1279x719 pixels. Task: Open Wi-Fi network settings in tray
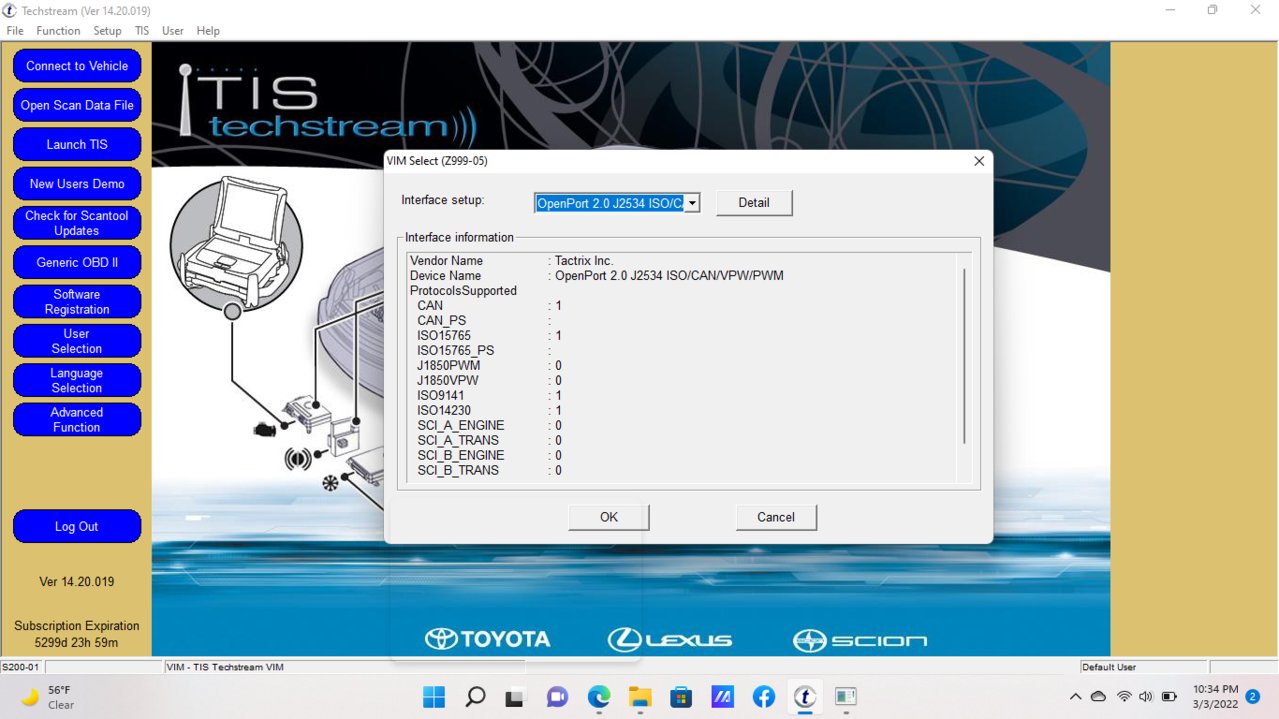pos(1124,696)
